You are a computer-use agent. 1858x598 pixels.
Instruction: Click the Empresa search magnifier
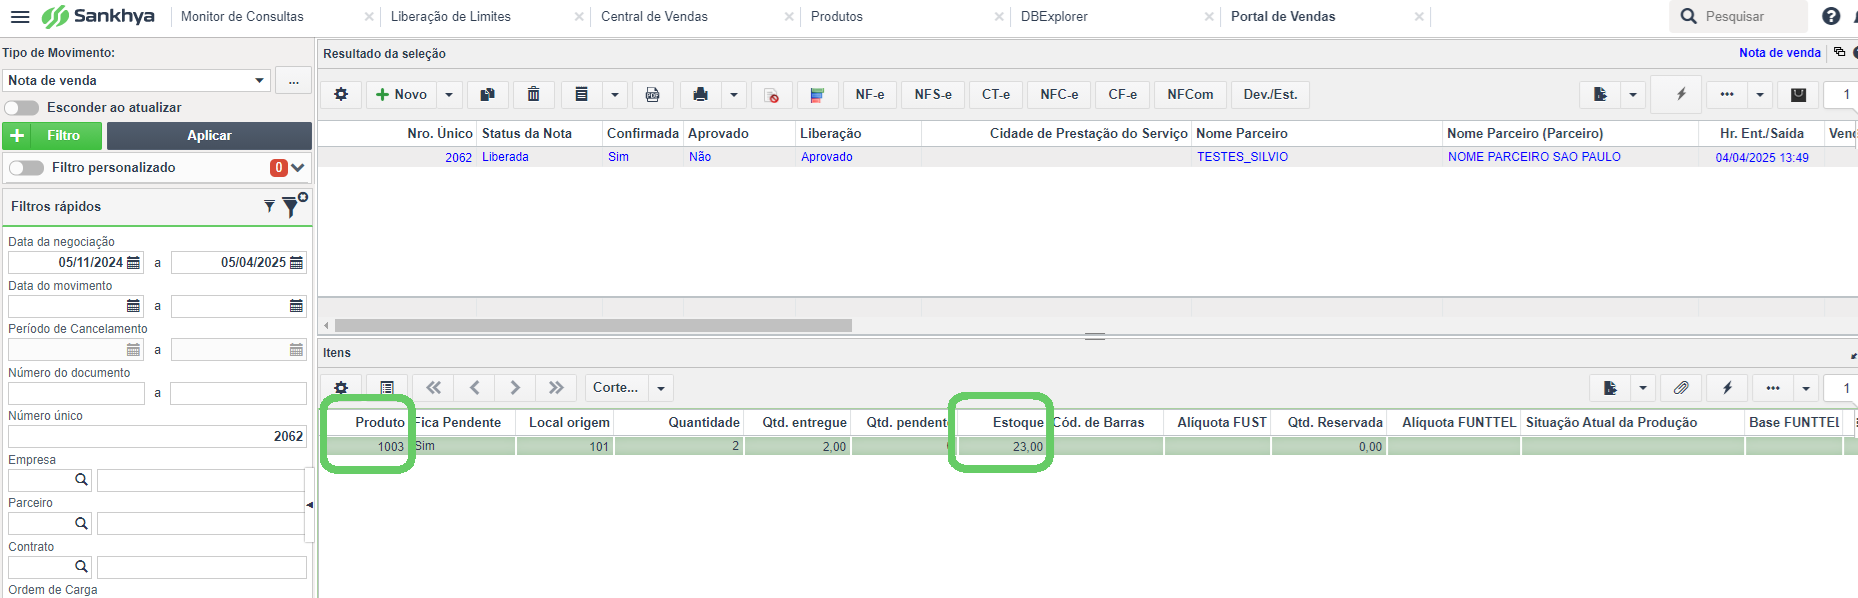pyautogui.click(x=81, y=480)
